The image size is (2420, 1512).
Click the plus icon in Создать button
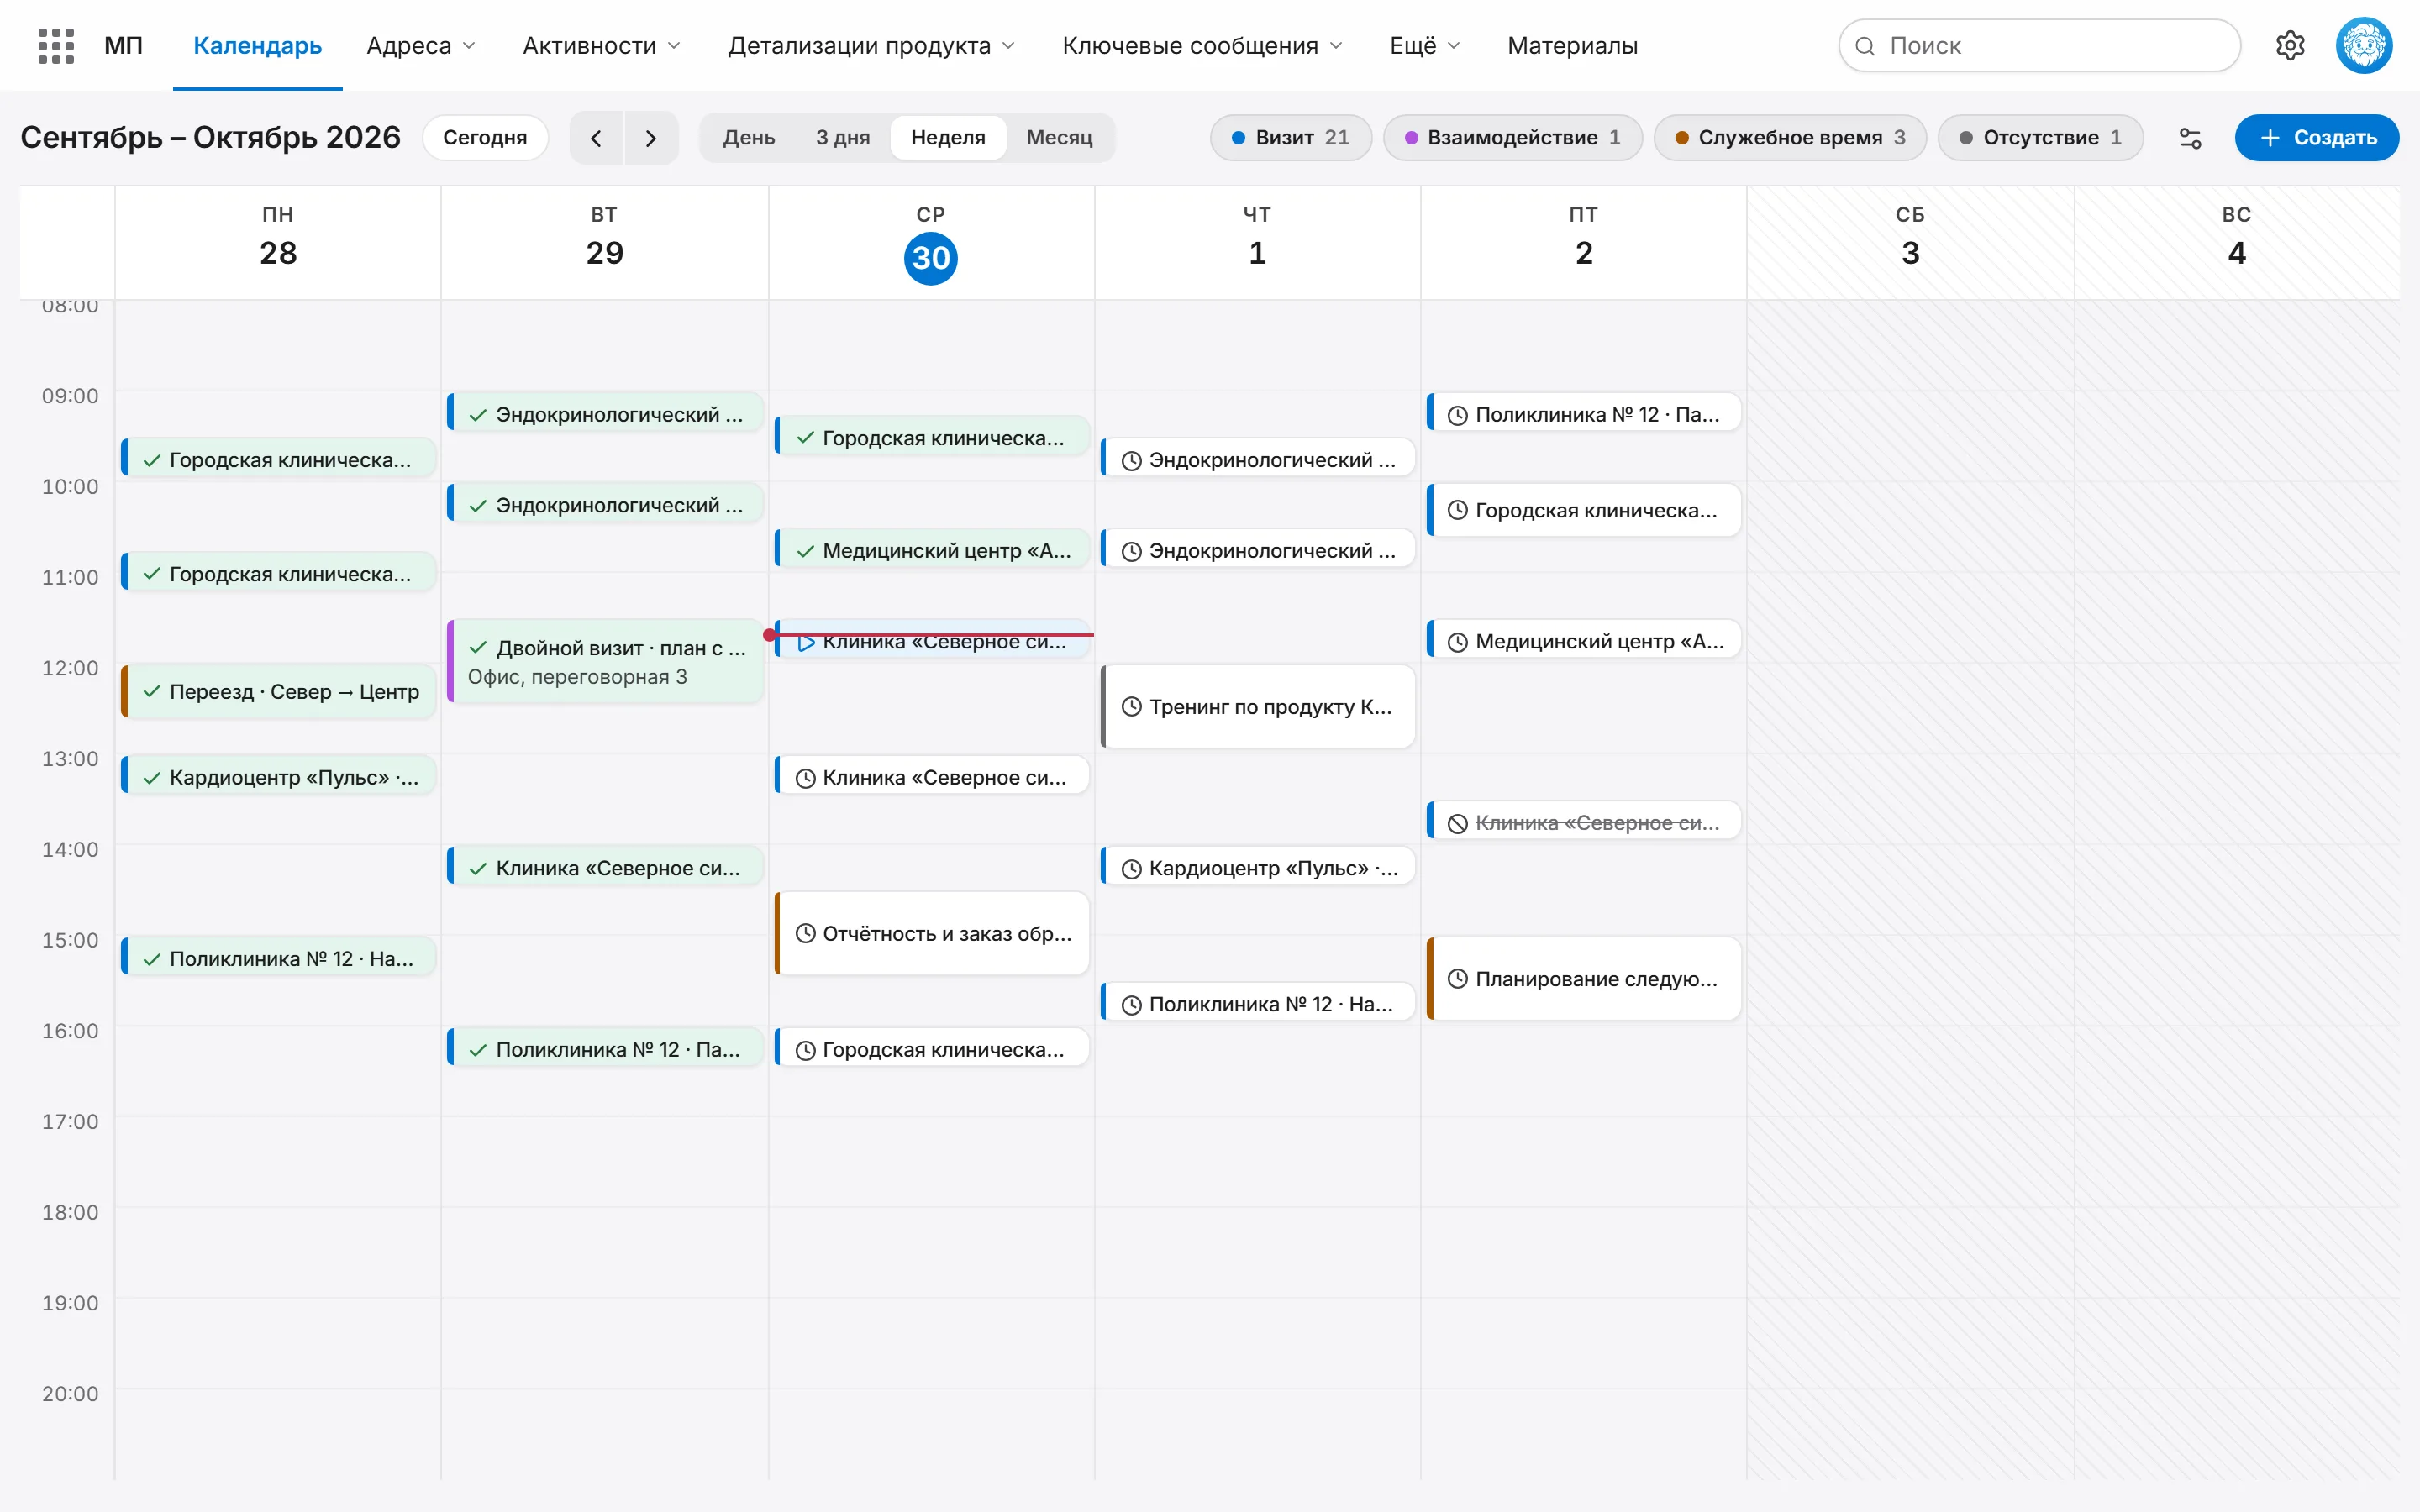click(2270, 138)
